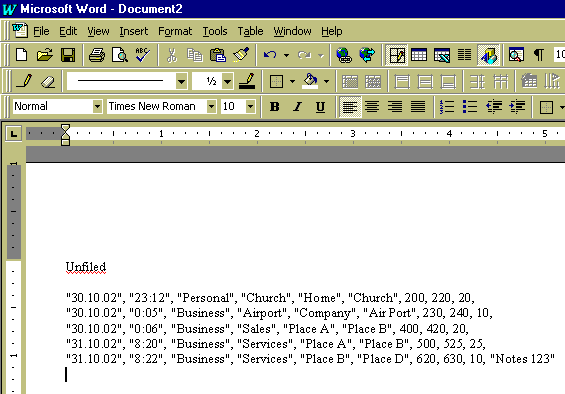The height and width of the screenshot is (394, 565).
Task: Click the tab stop selector on ruler
Action: point(14,134)
